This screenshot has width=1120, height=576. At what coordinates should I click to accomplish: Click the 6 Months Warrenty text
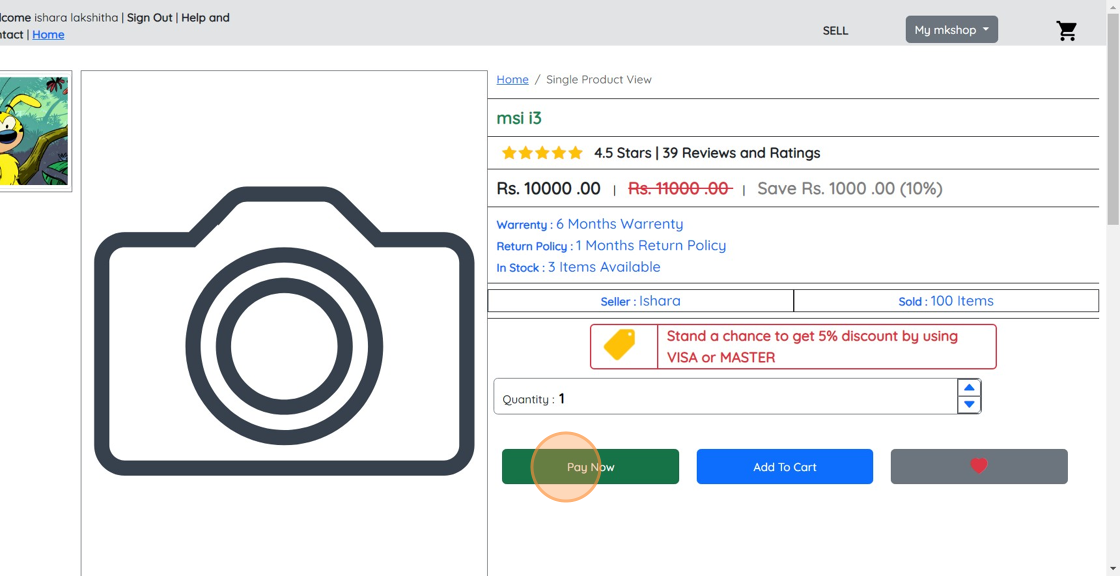[619, 224]
